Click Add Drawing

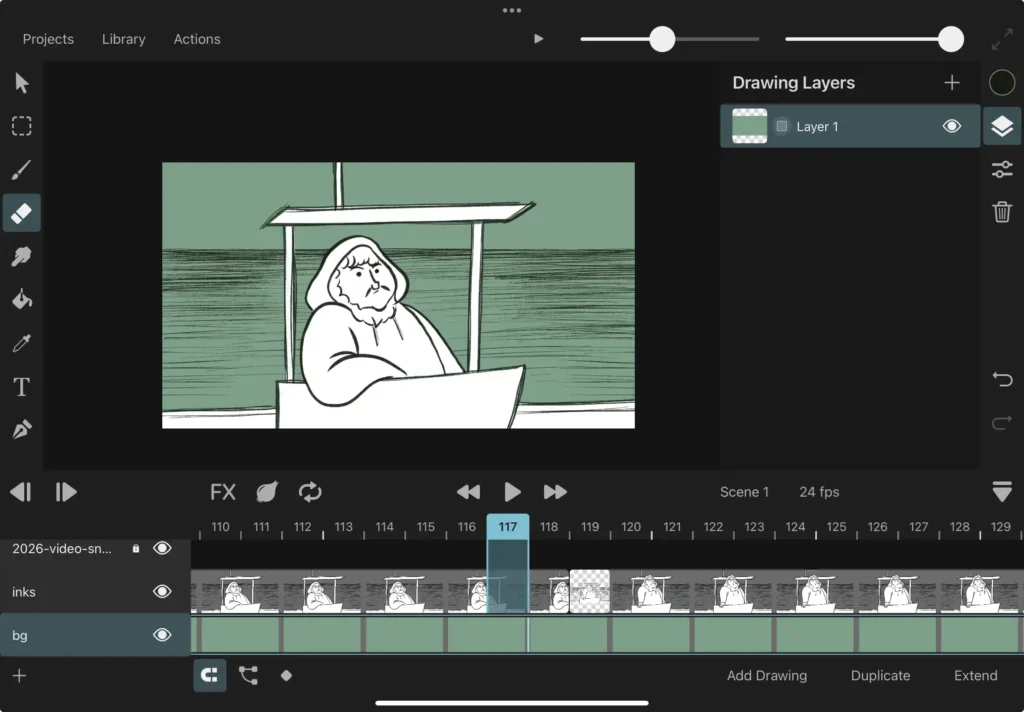767,675
